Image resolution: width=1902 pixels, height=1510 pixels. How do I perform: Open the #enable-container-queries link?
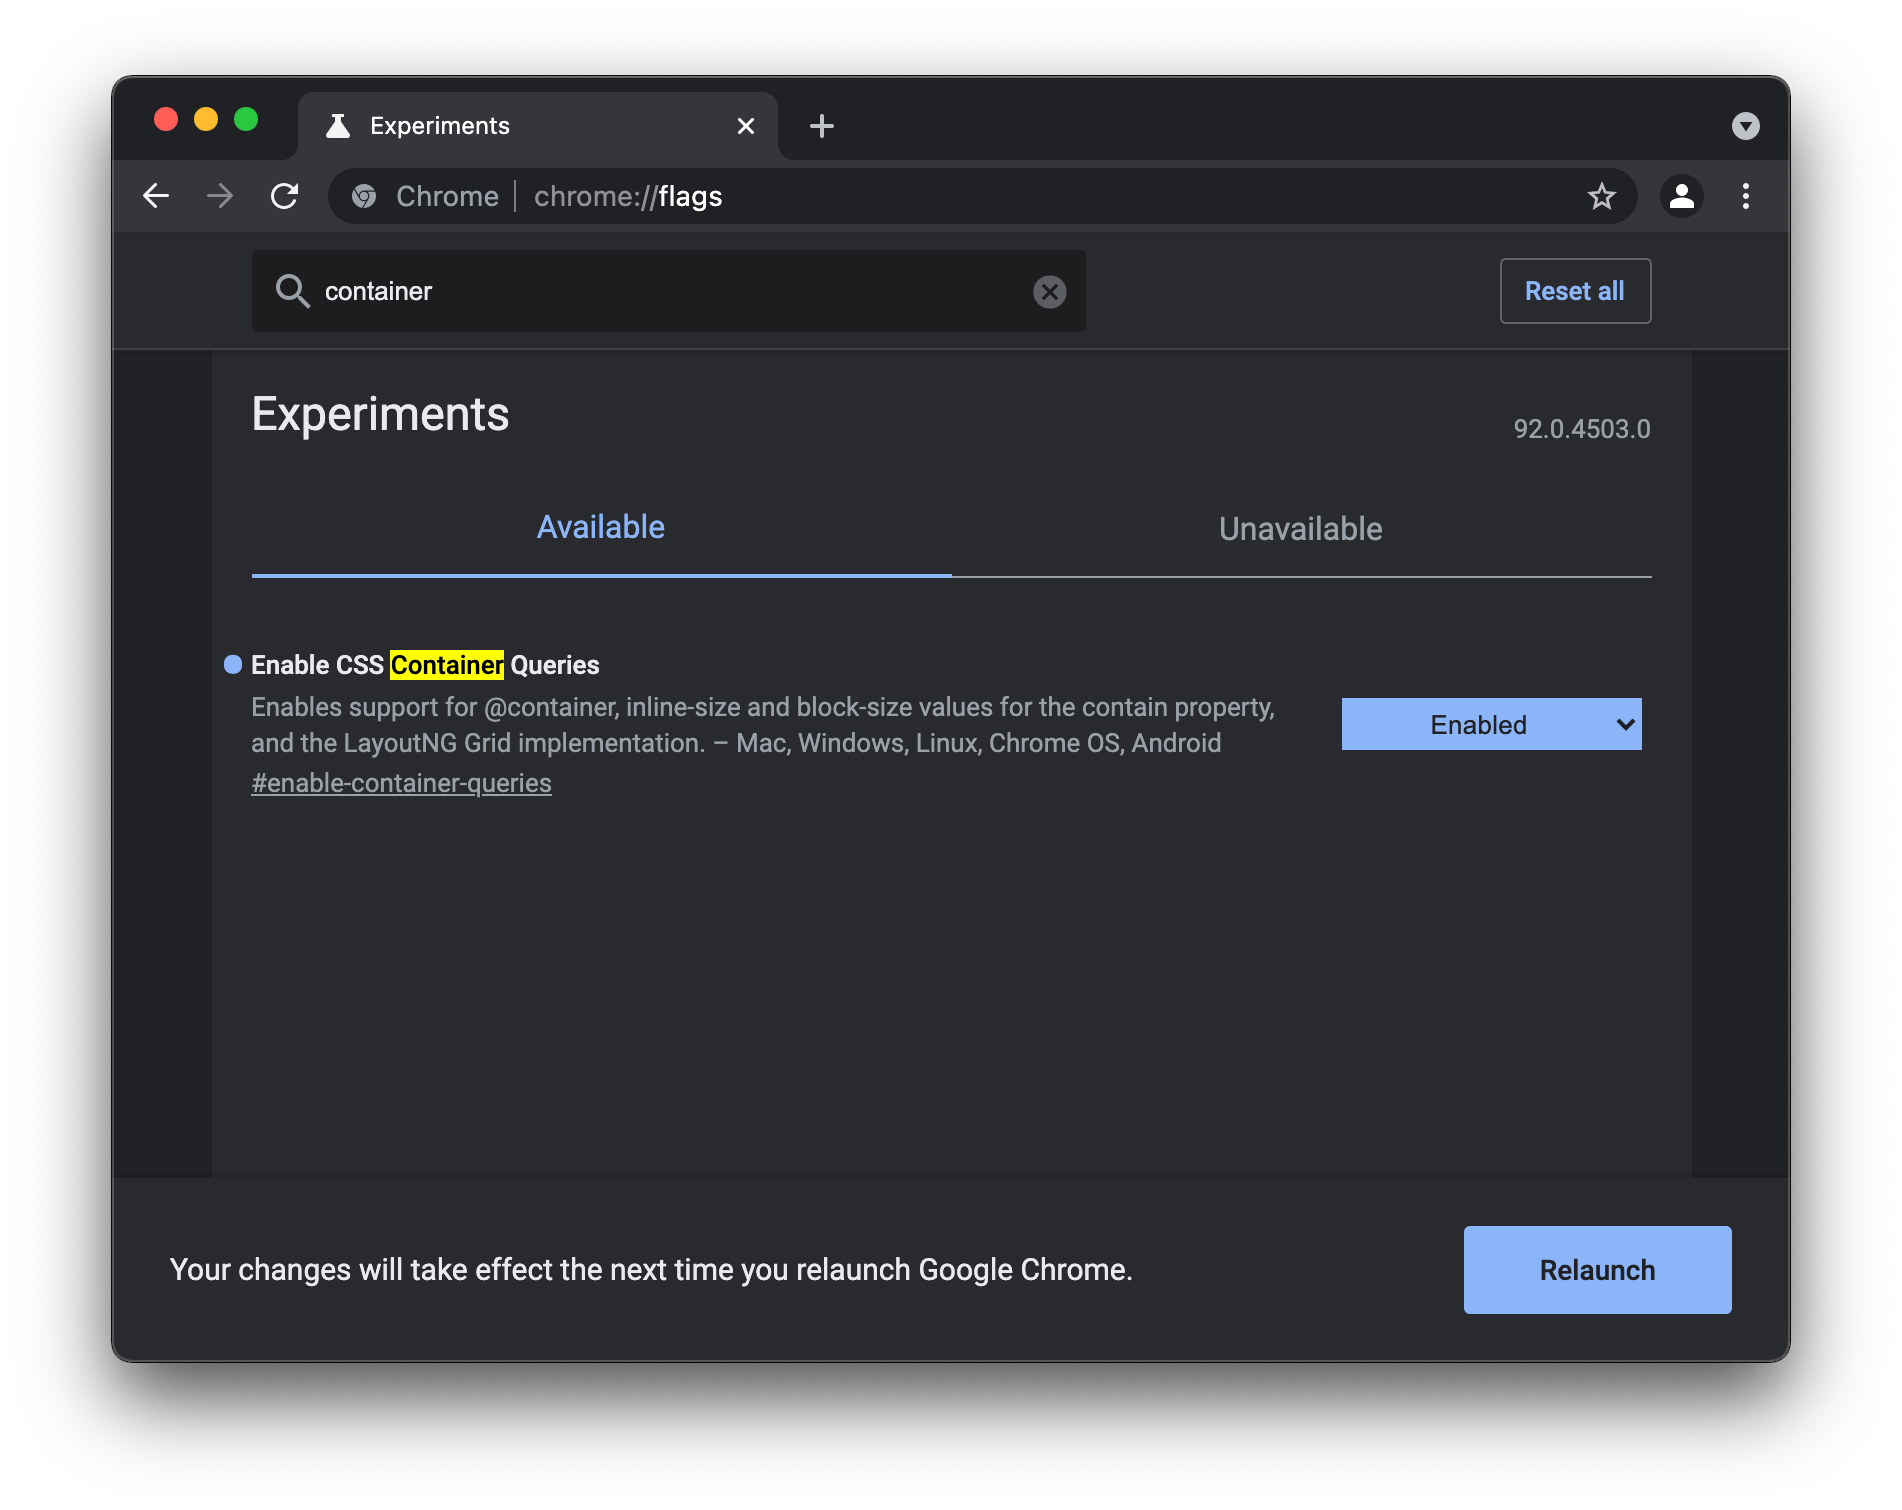tap(401, 783)
